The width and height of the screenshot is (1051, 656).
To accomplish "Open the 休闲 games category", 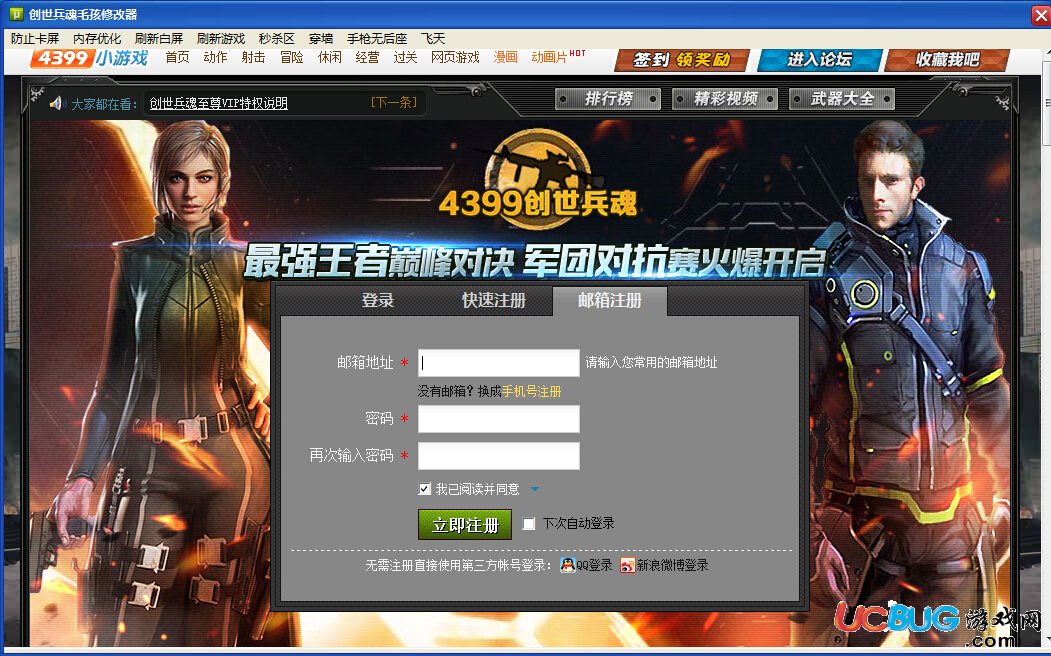I will point(330,58).
